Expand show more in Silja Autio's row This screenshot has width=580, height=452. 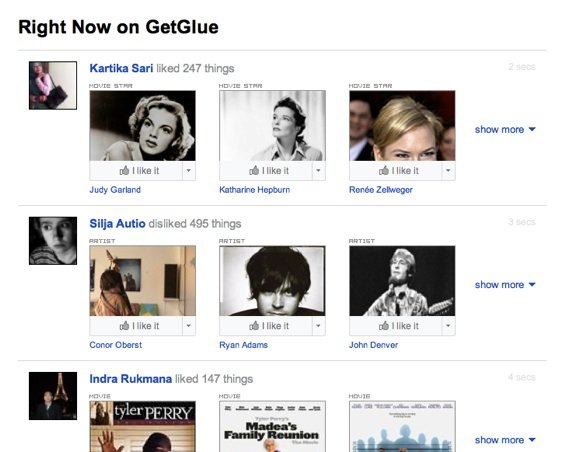505,285
